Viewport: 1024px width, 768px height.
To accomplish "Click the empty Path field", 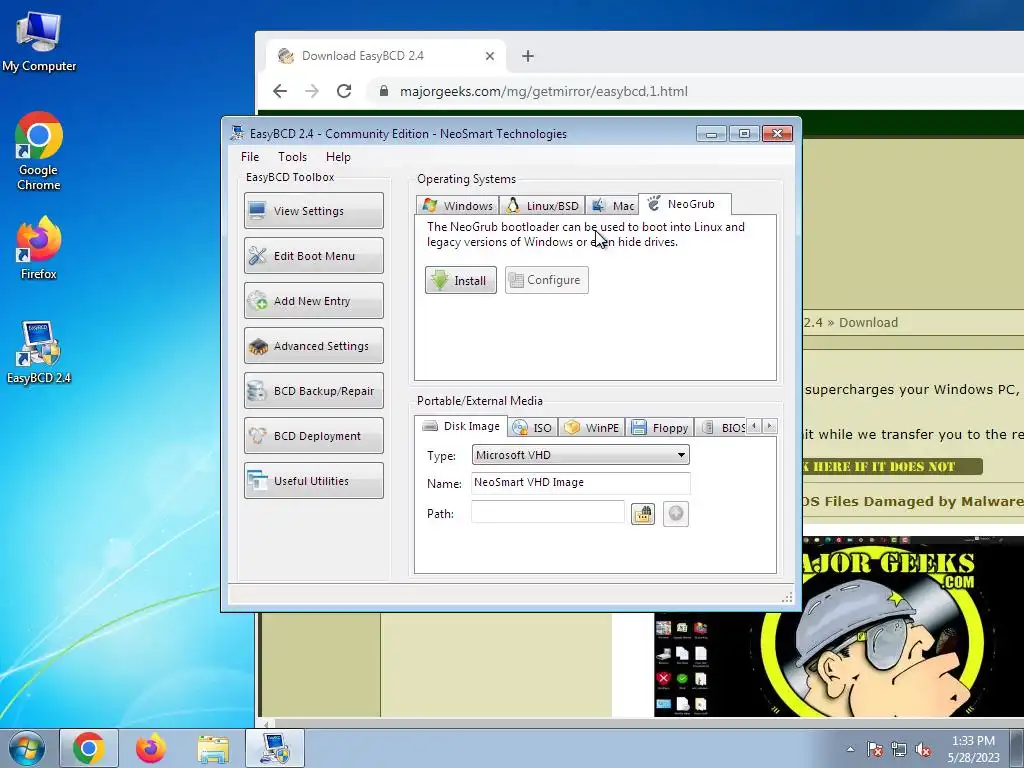I will 548,513.
